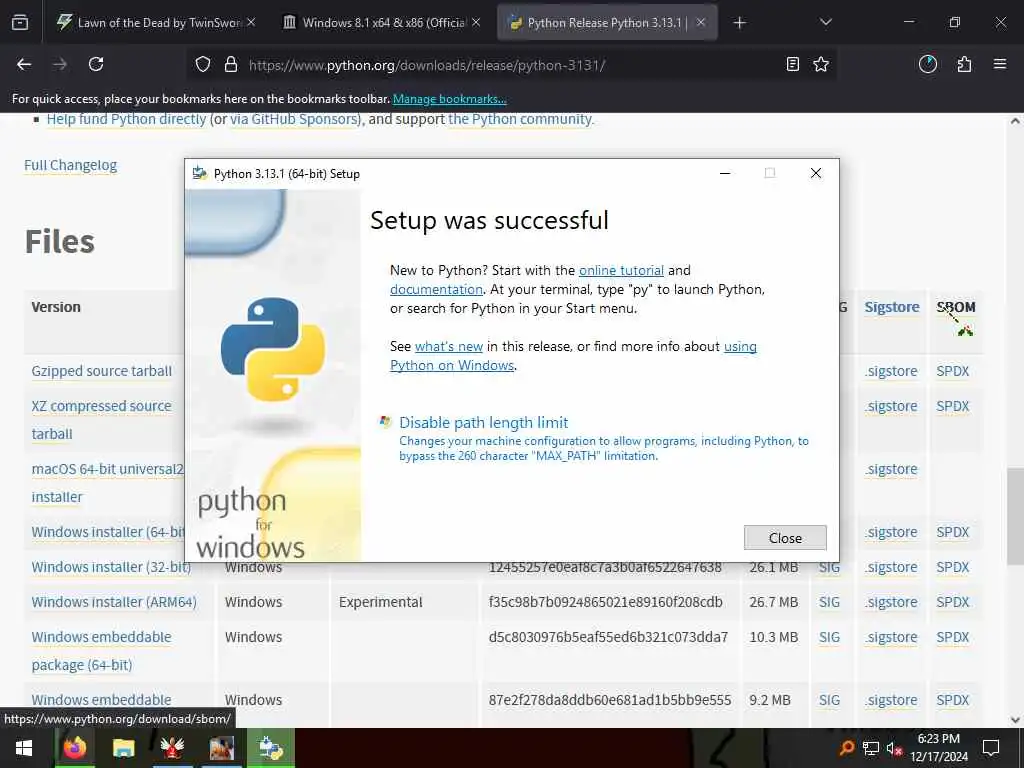Open Firefox View icon at top left

tap(20, 23)
